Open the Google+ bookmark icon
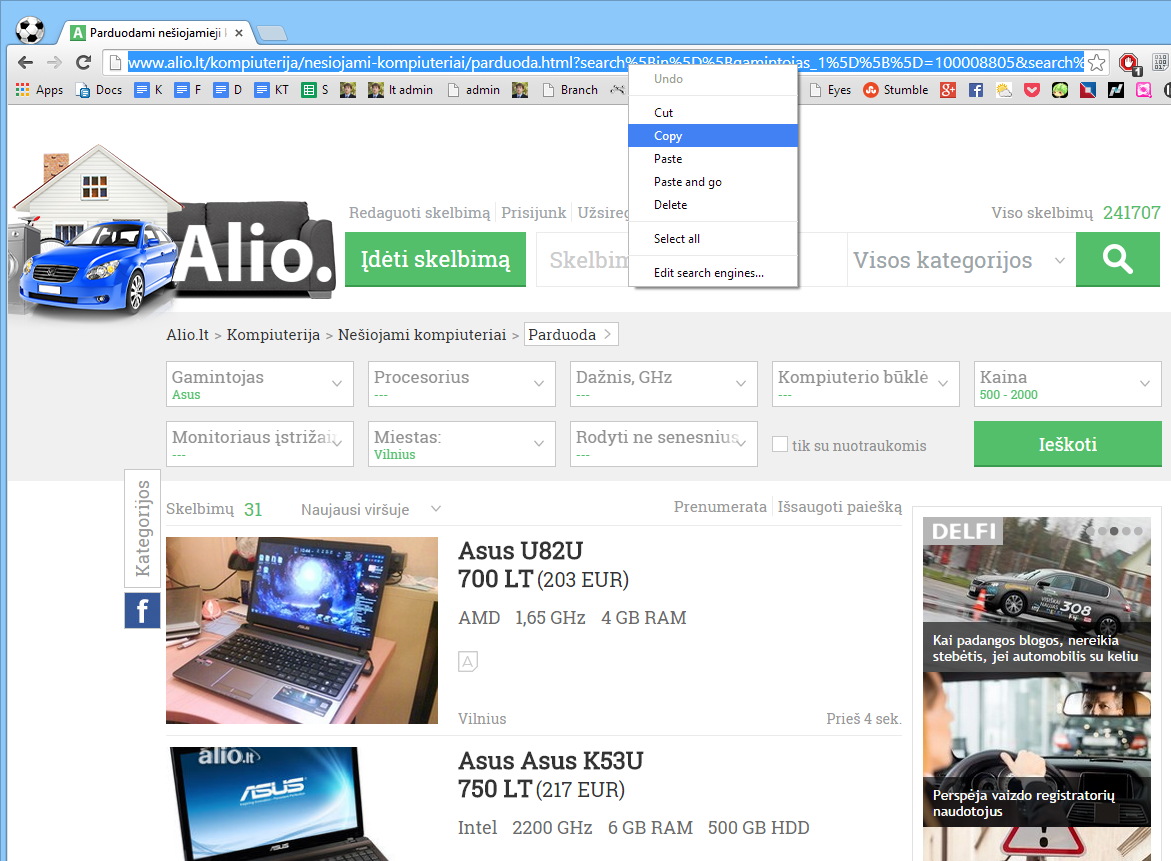This screenshot has height=861, width=1171. click(948, 90)
